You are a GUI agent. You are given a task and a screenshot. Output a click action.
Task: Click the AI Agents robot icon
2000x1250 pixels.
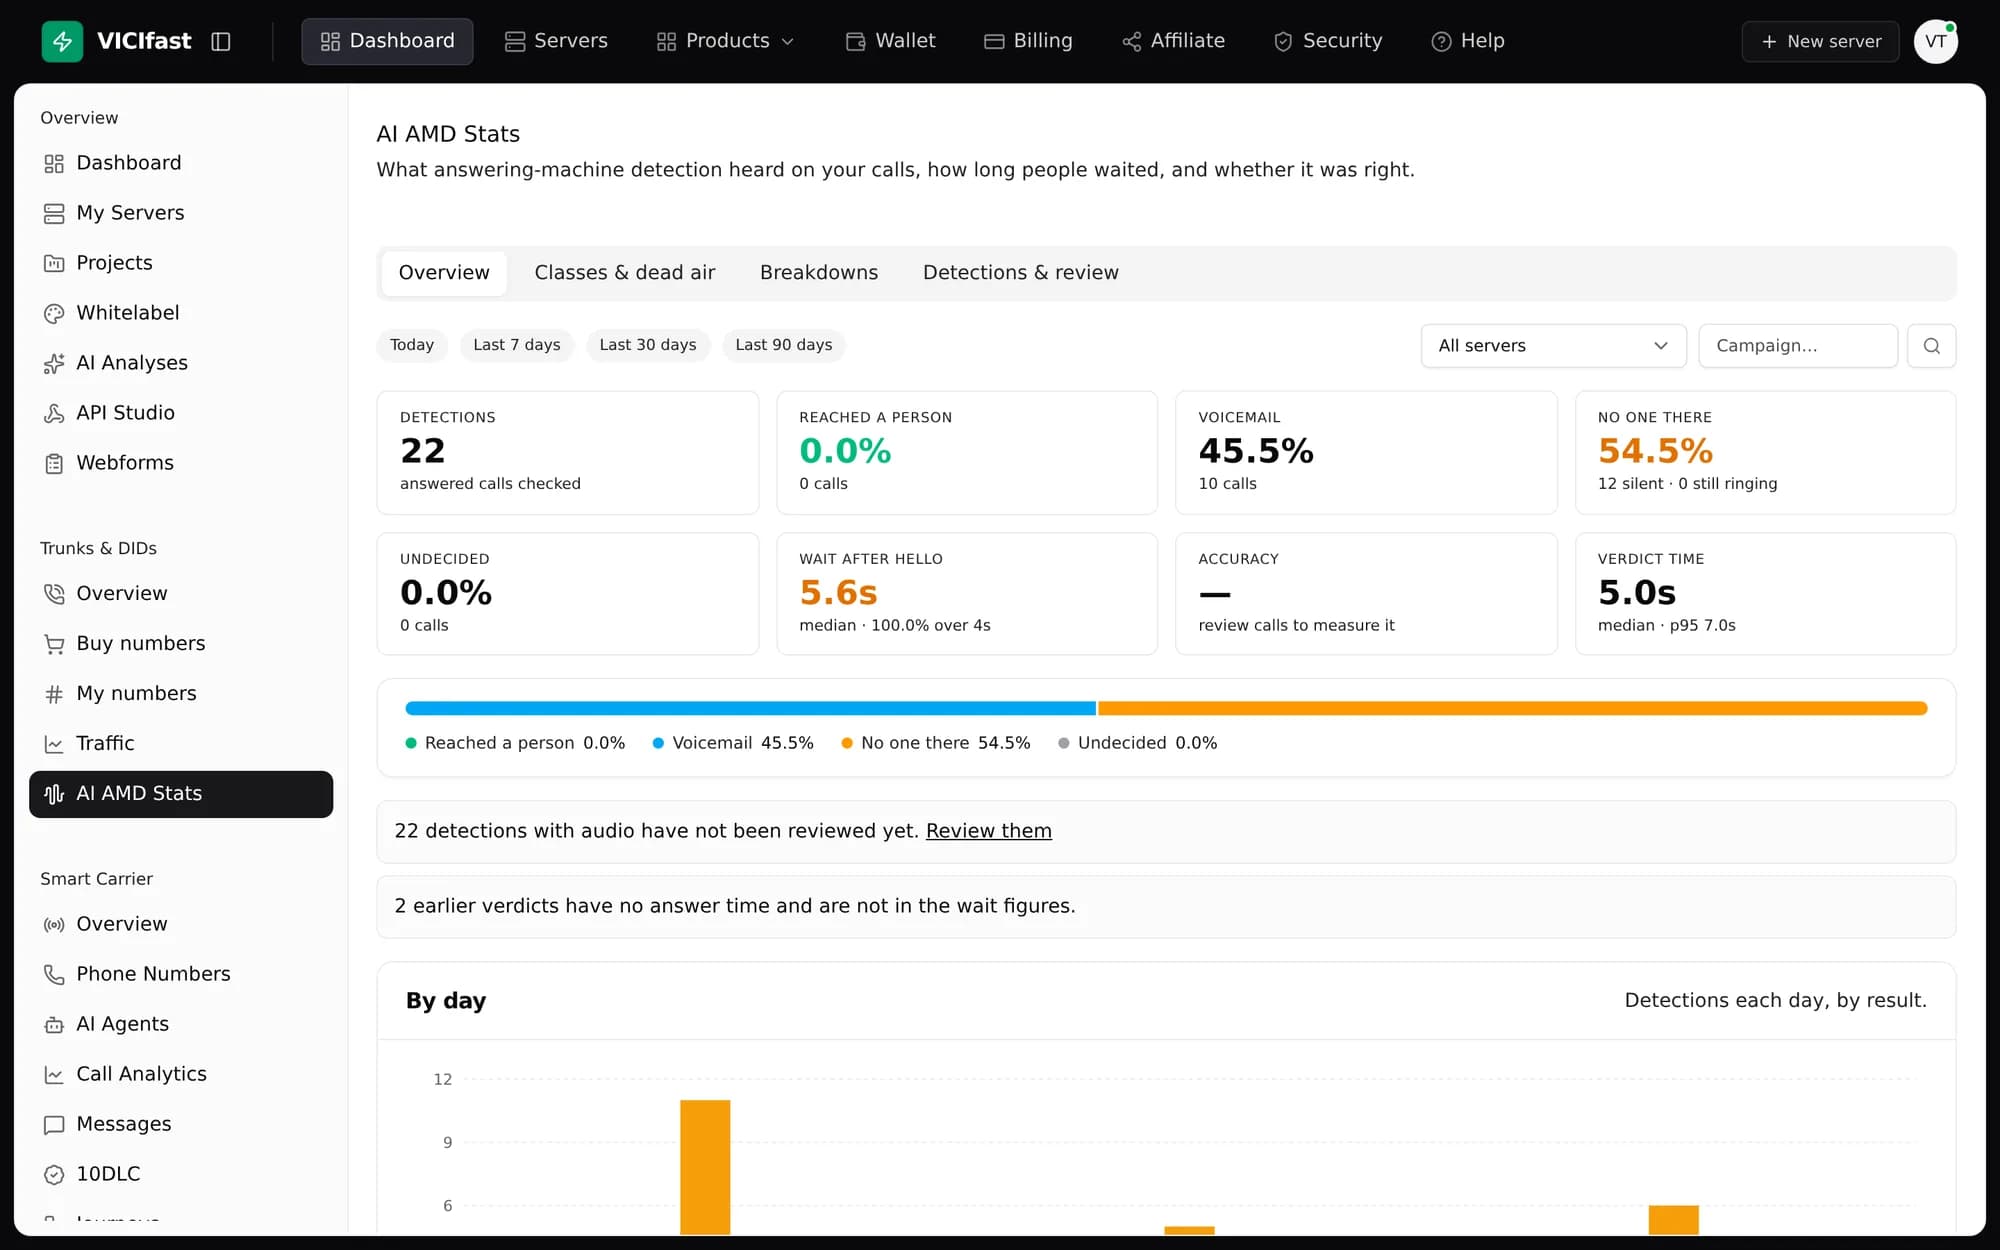54,1024
